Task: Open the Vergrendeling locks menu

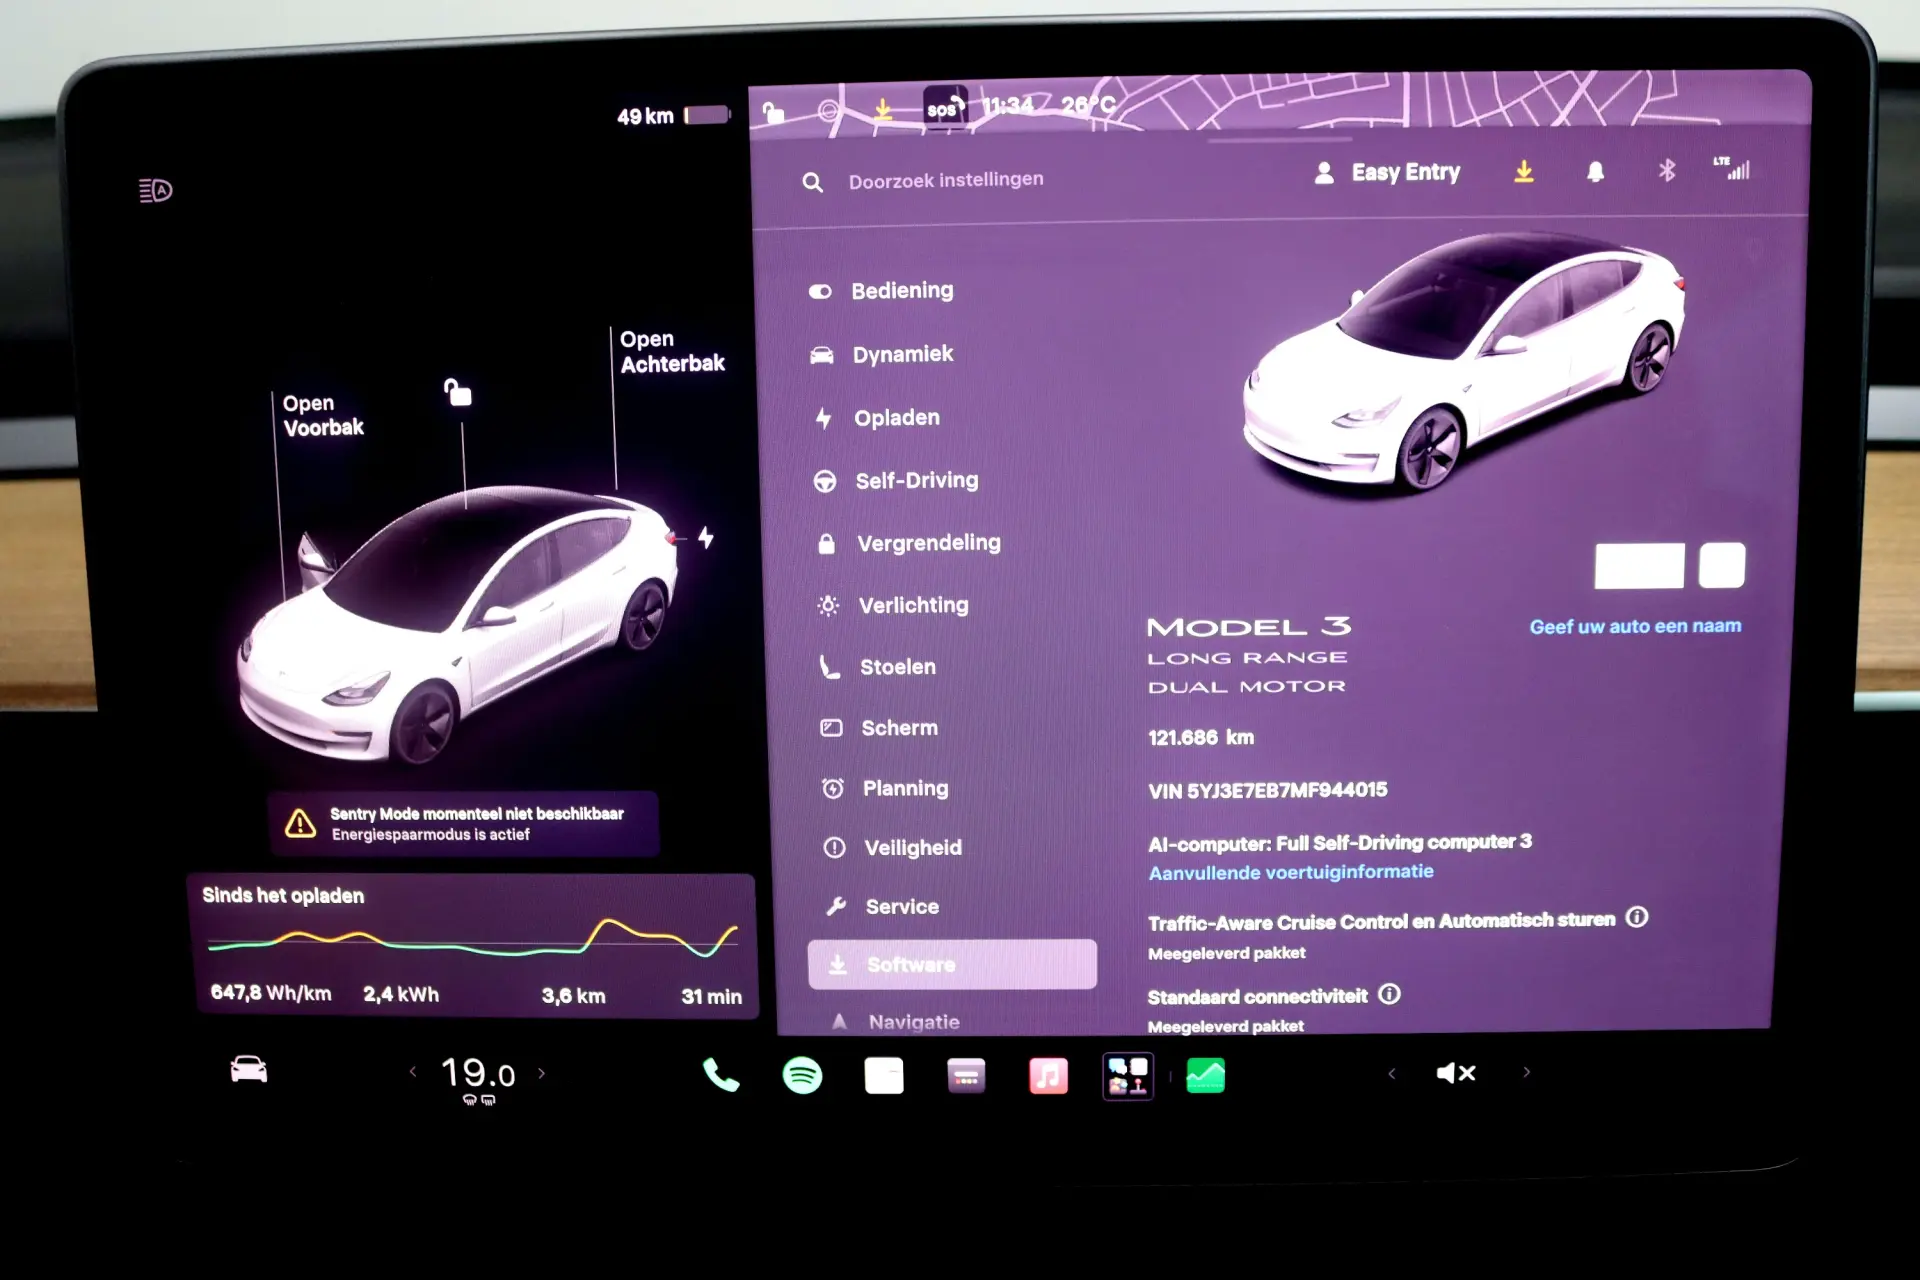Action: click(909, 543)
